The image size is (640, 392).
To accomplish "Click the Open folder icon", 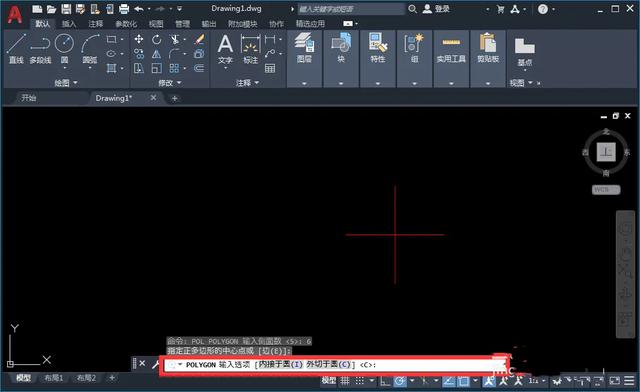I will [51, 9].
